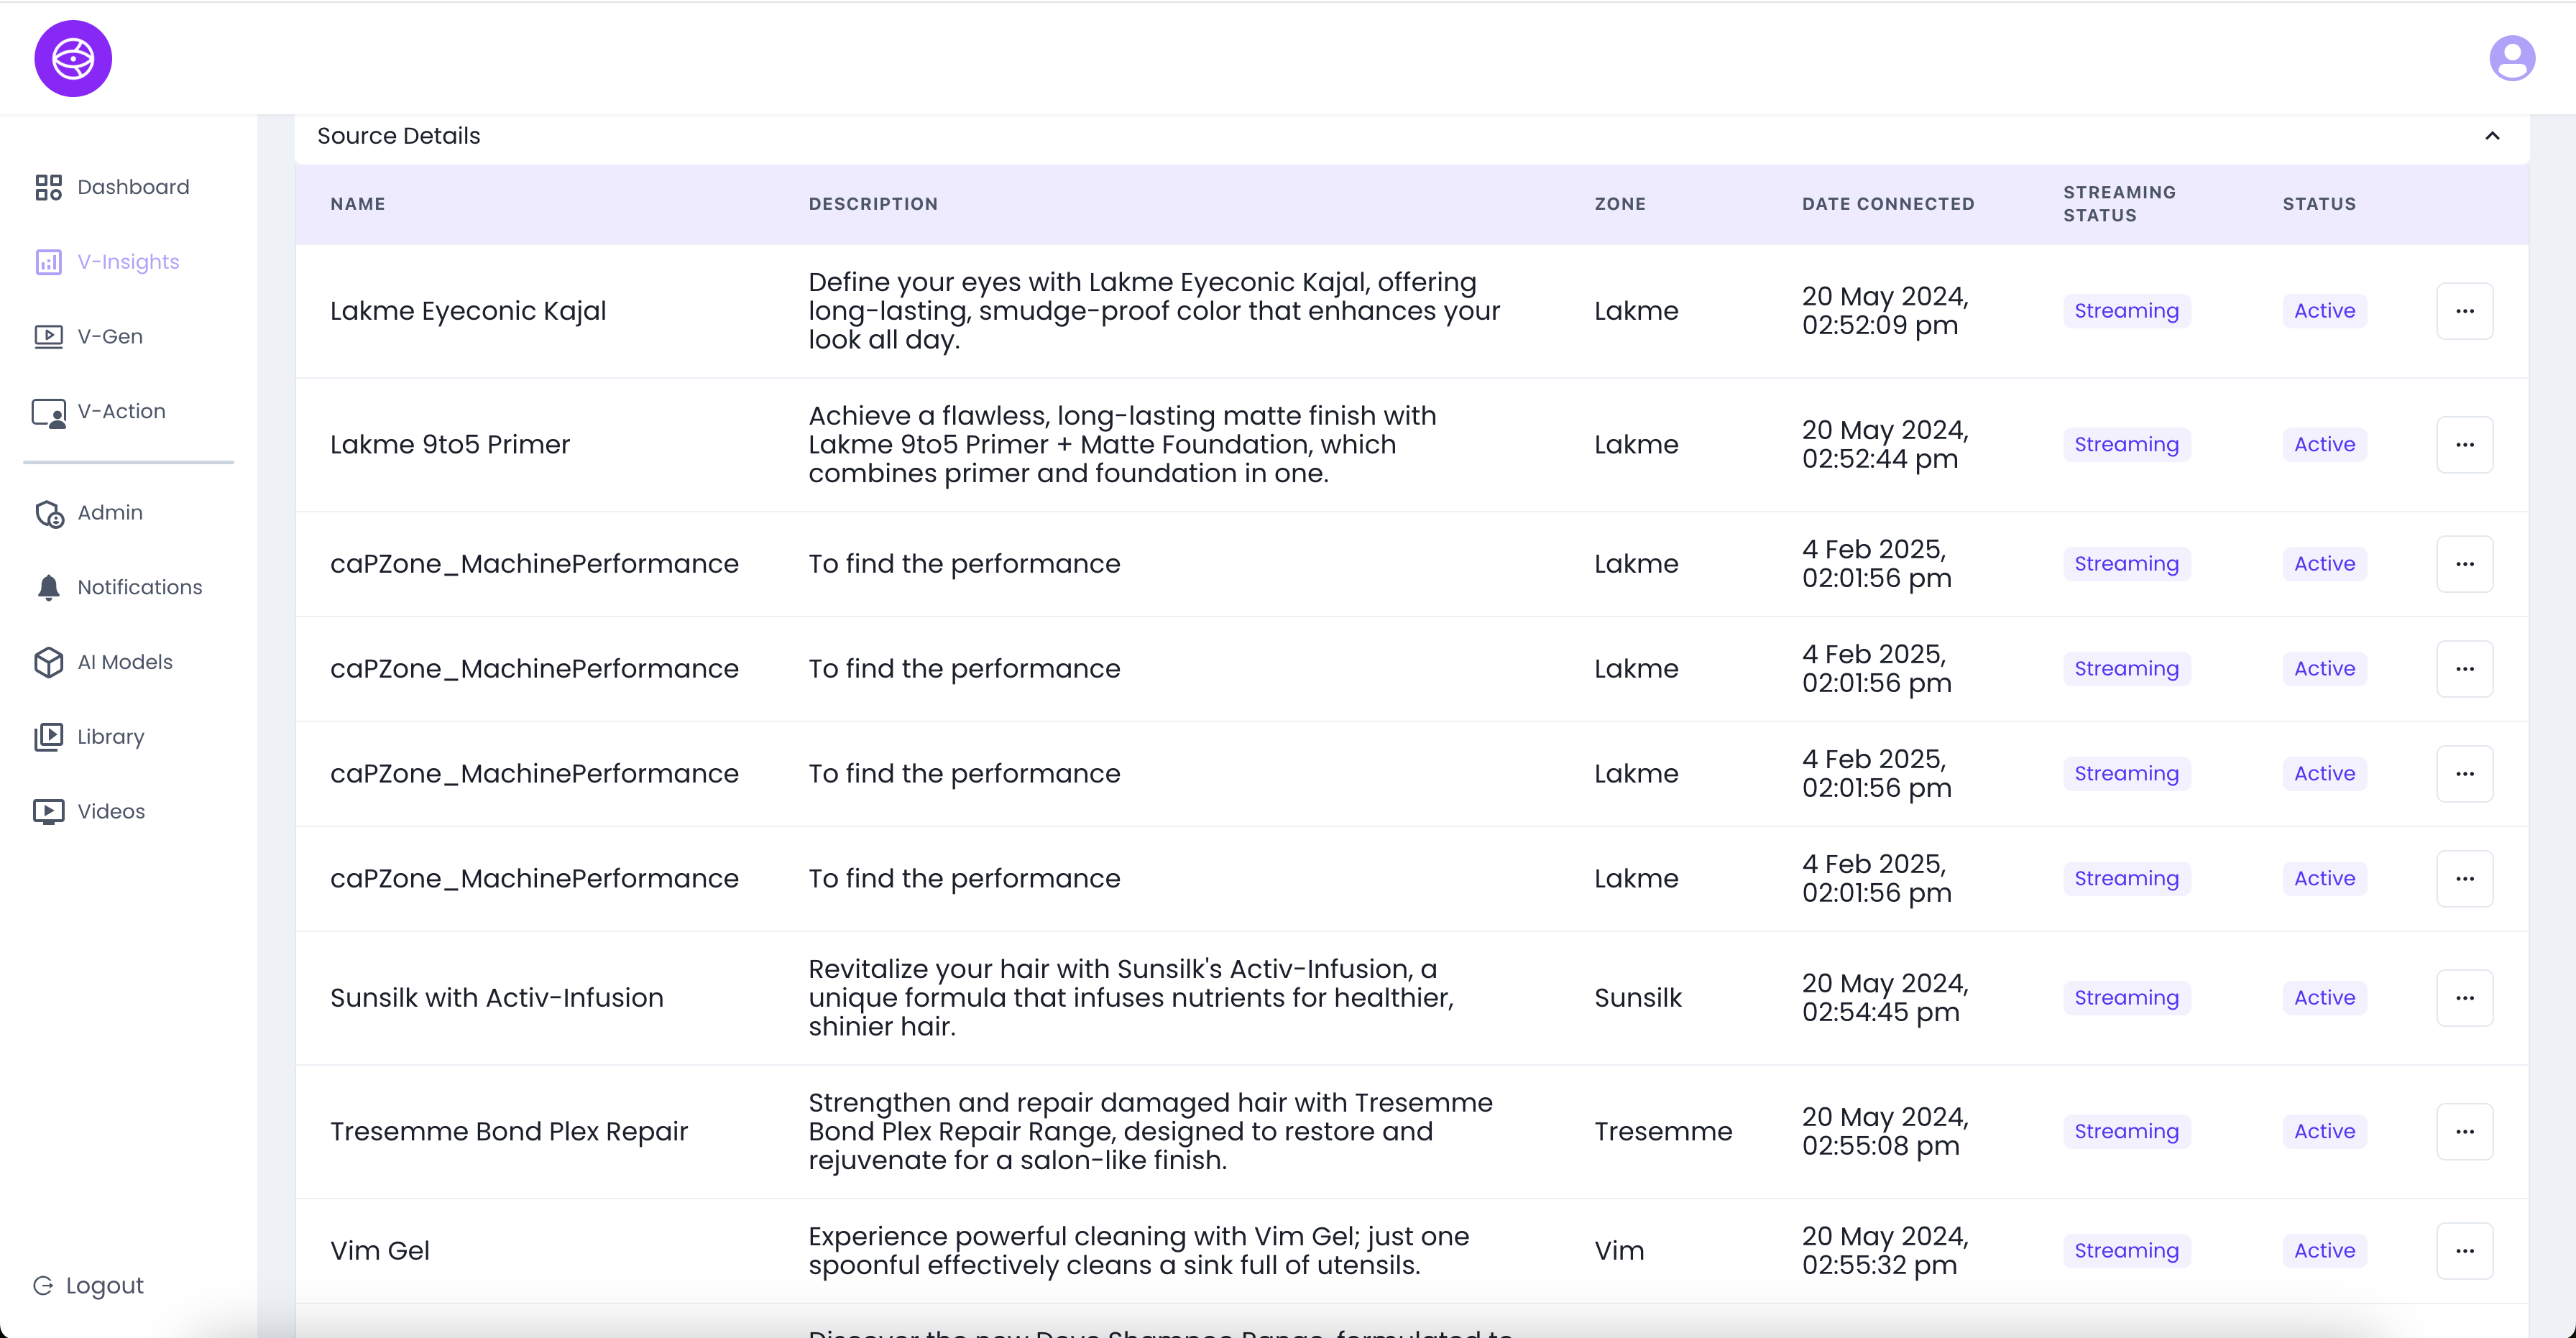Click Active badge for Vim Gel
Viewport: 2576px width, 1338px height.
coord(2324,1250)
